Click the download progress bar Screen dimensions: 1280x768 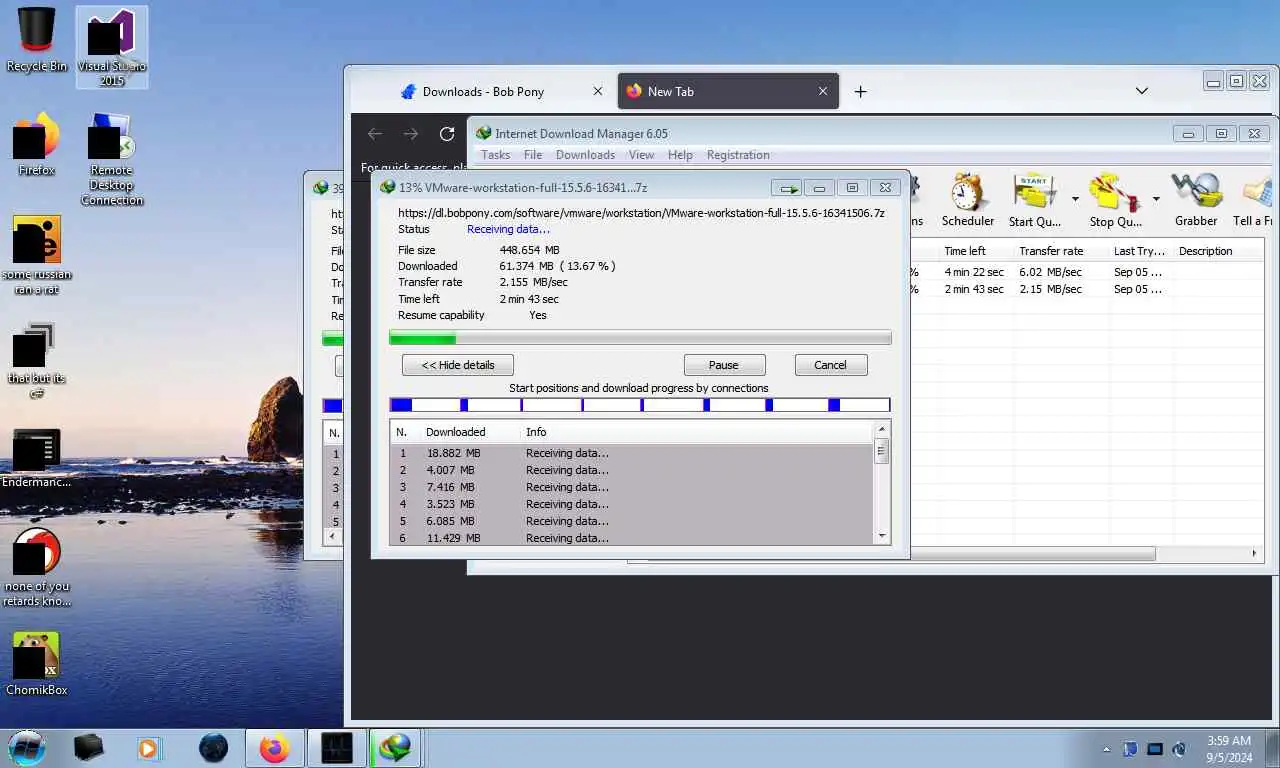(x=640, y=338)
